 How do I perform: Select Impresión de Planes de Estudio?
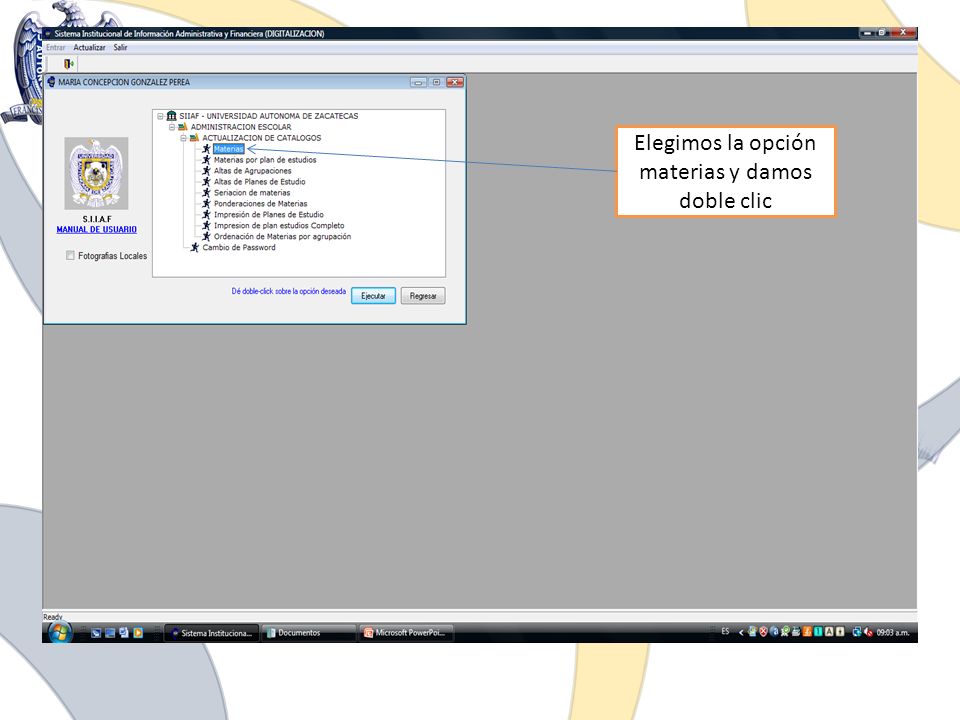[x=269, y=215]
